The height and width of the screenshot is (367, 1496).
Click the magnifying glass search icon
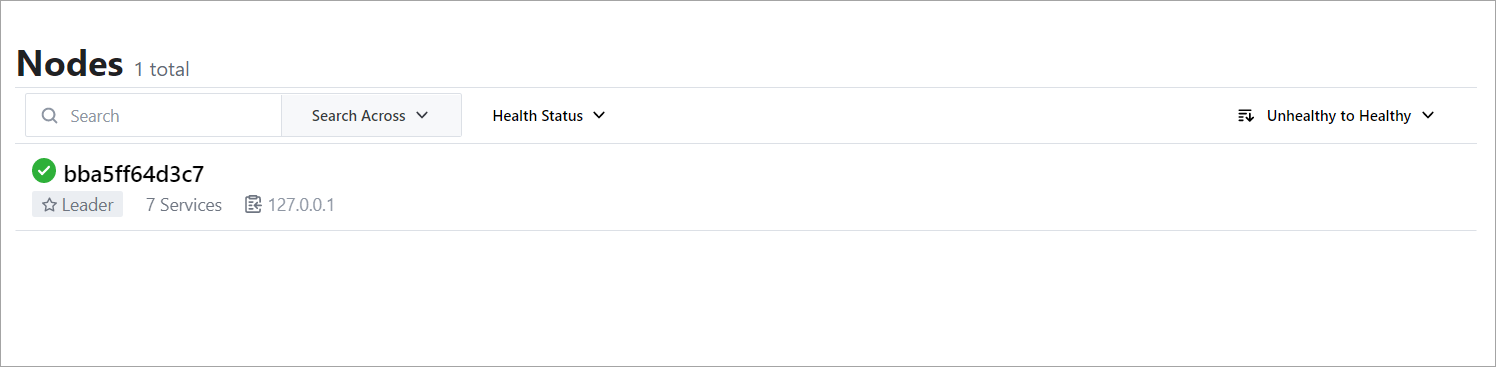(x=50, y=116)
